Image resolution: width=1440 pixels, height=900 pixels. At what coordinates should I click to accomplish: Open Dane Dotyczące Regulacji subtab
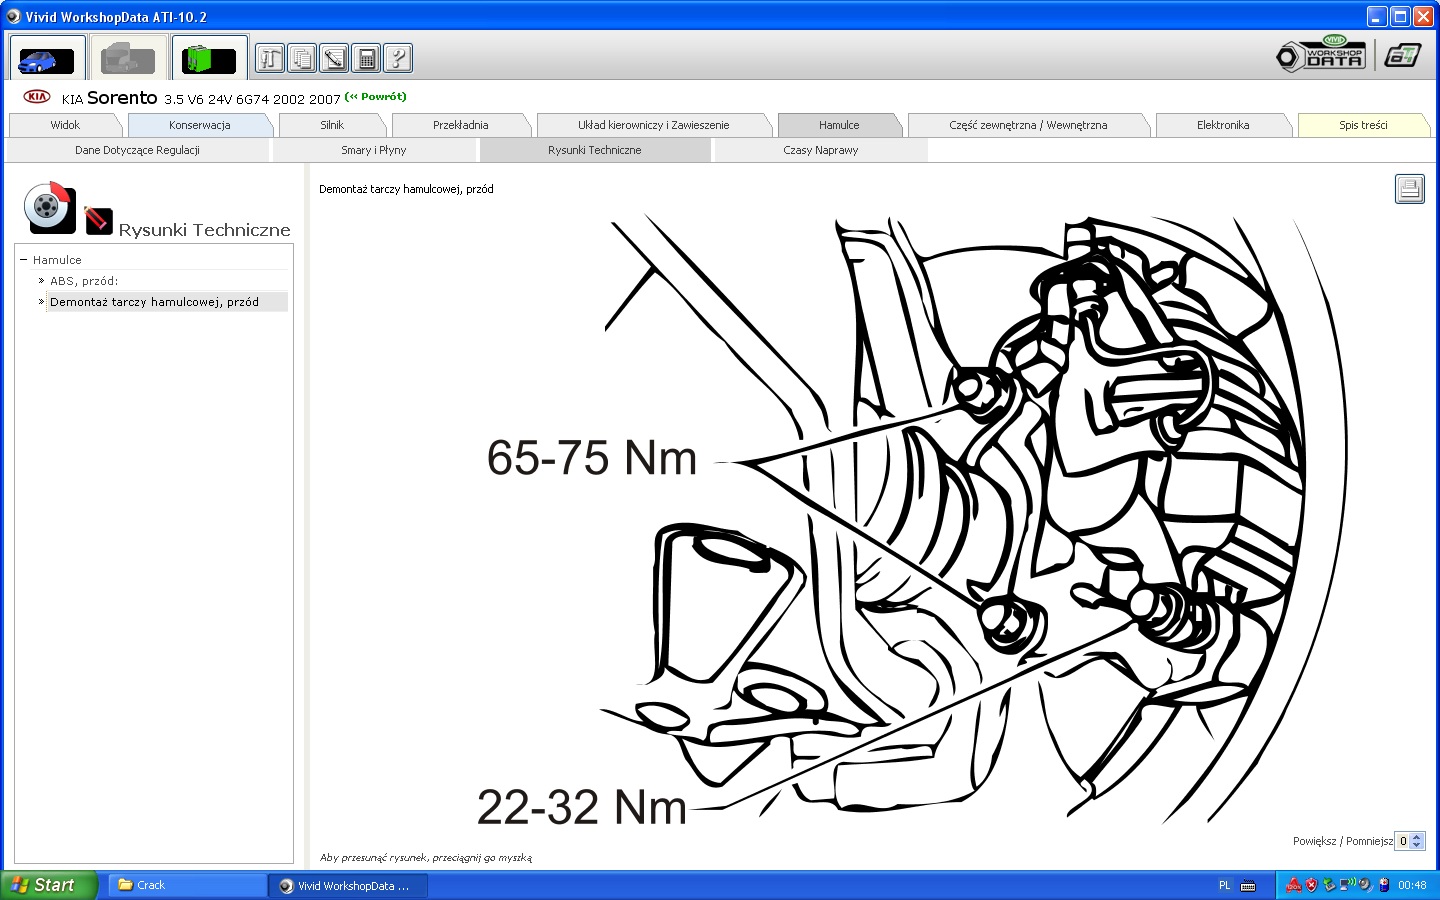tap(137, 150)
